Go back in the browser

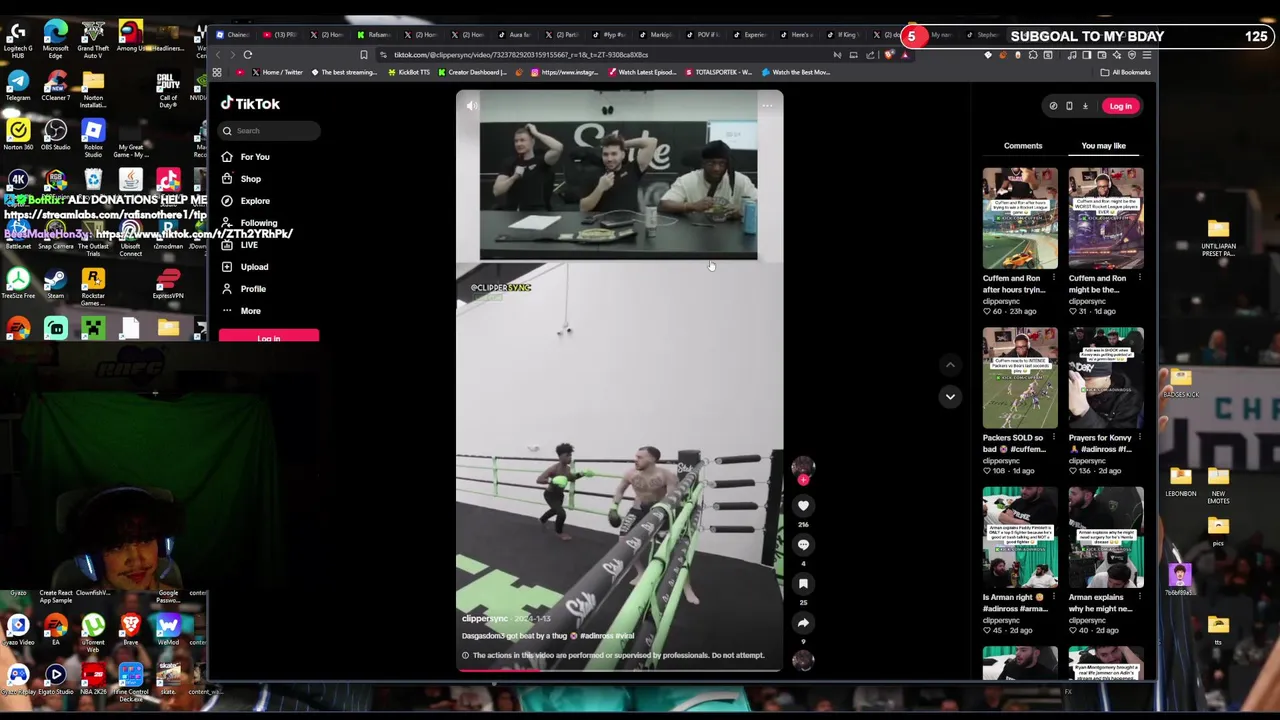pos(219,55)
